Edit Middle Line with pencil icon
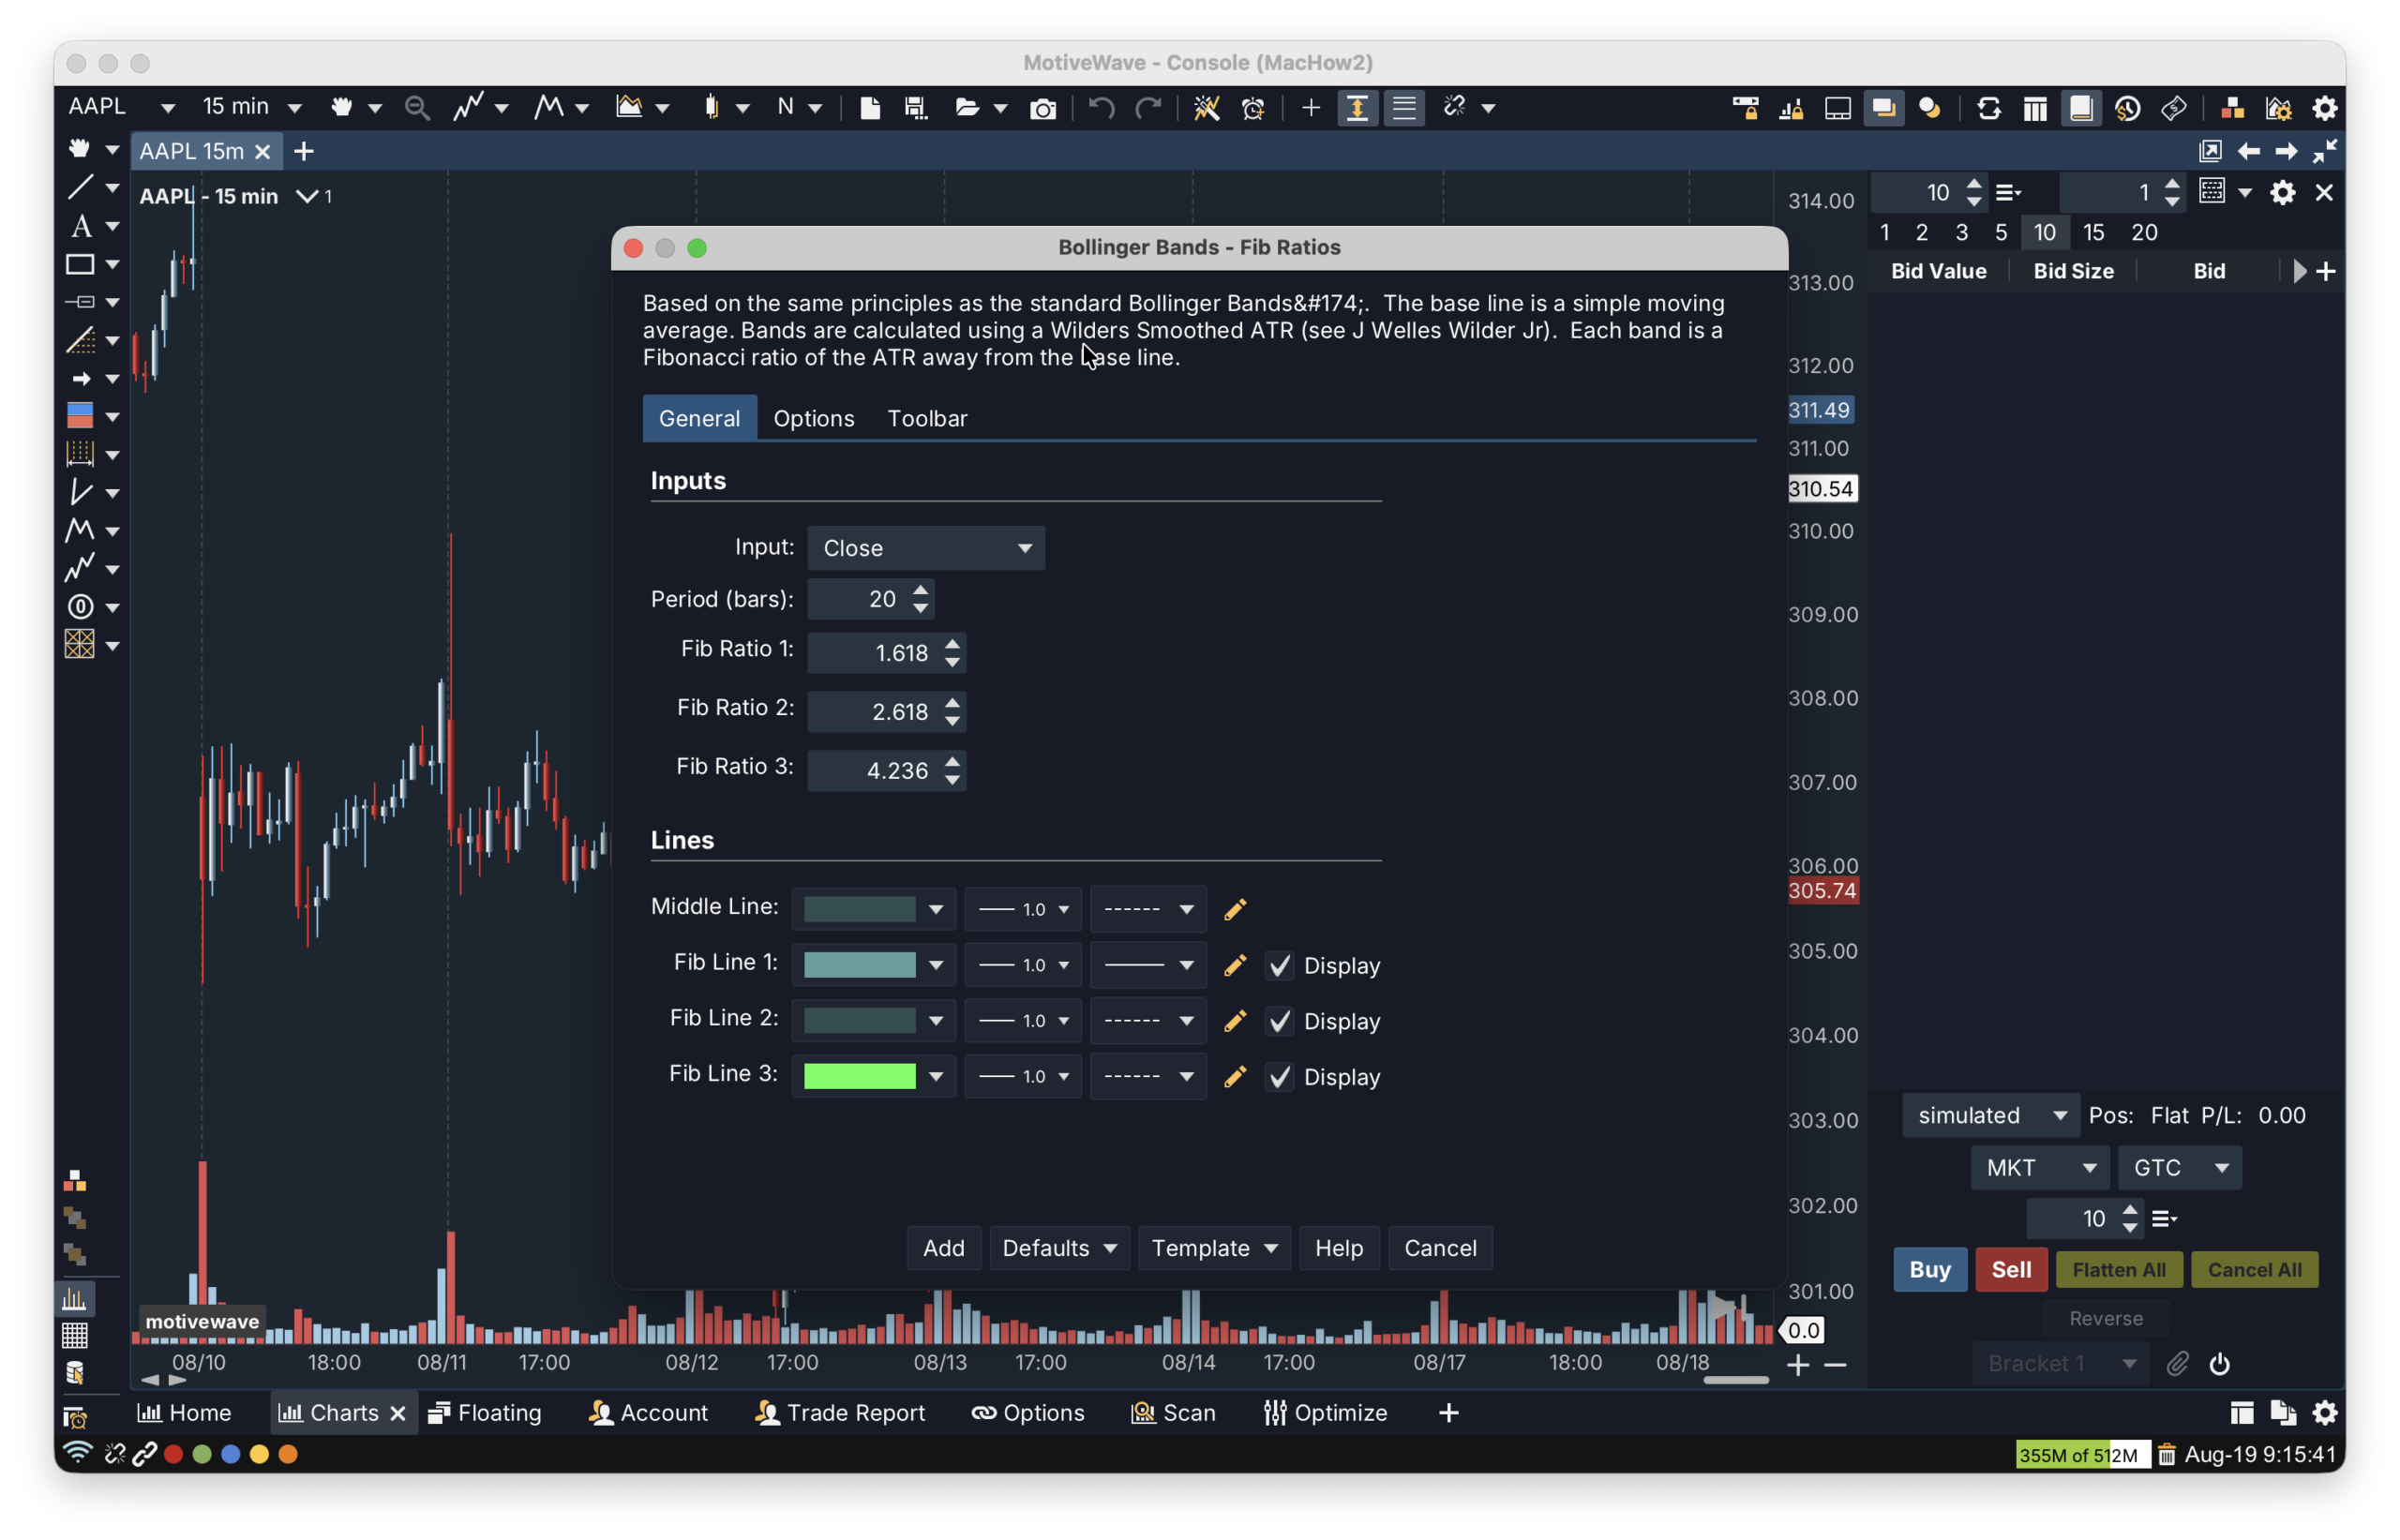Image resolution: width=2400 pixels, height=1540 pixels. click(1235, 909)
